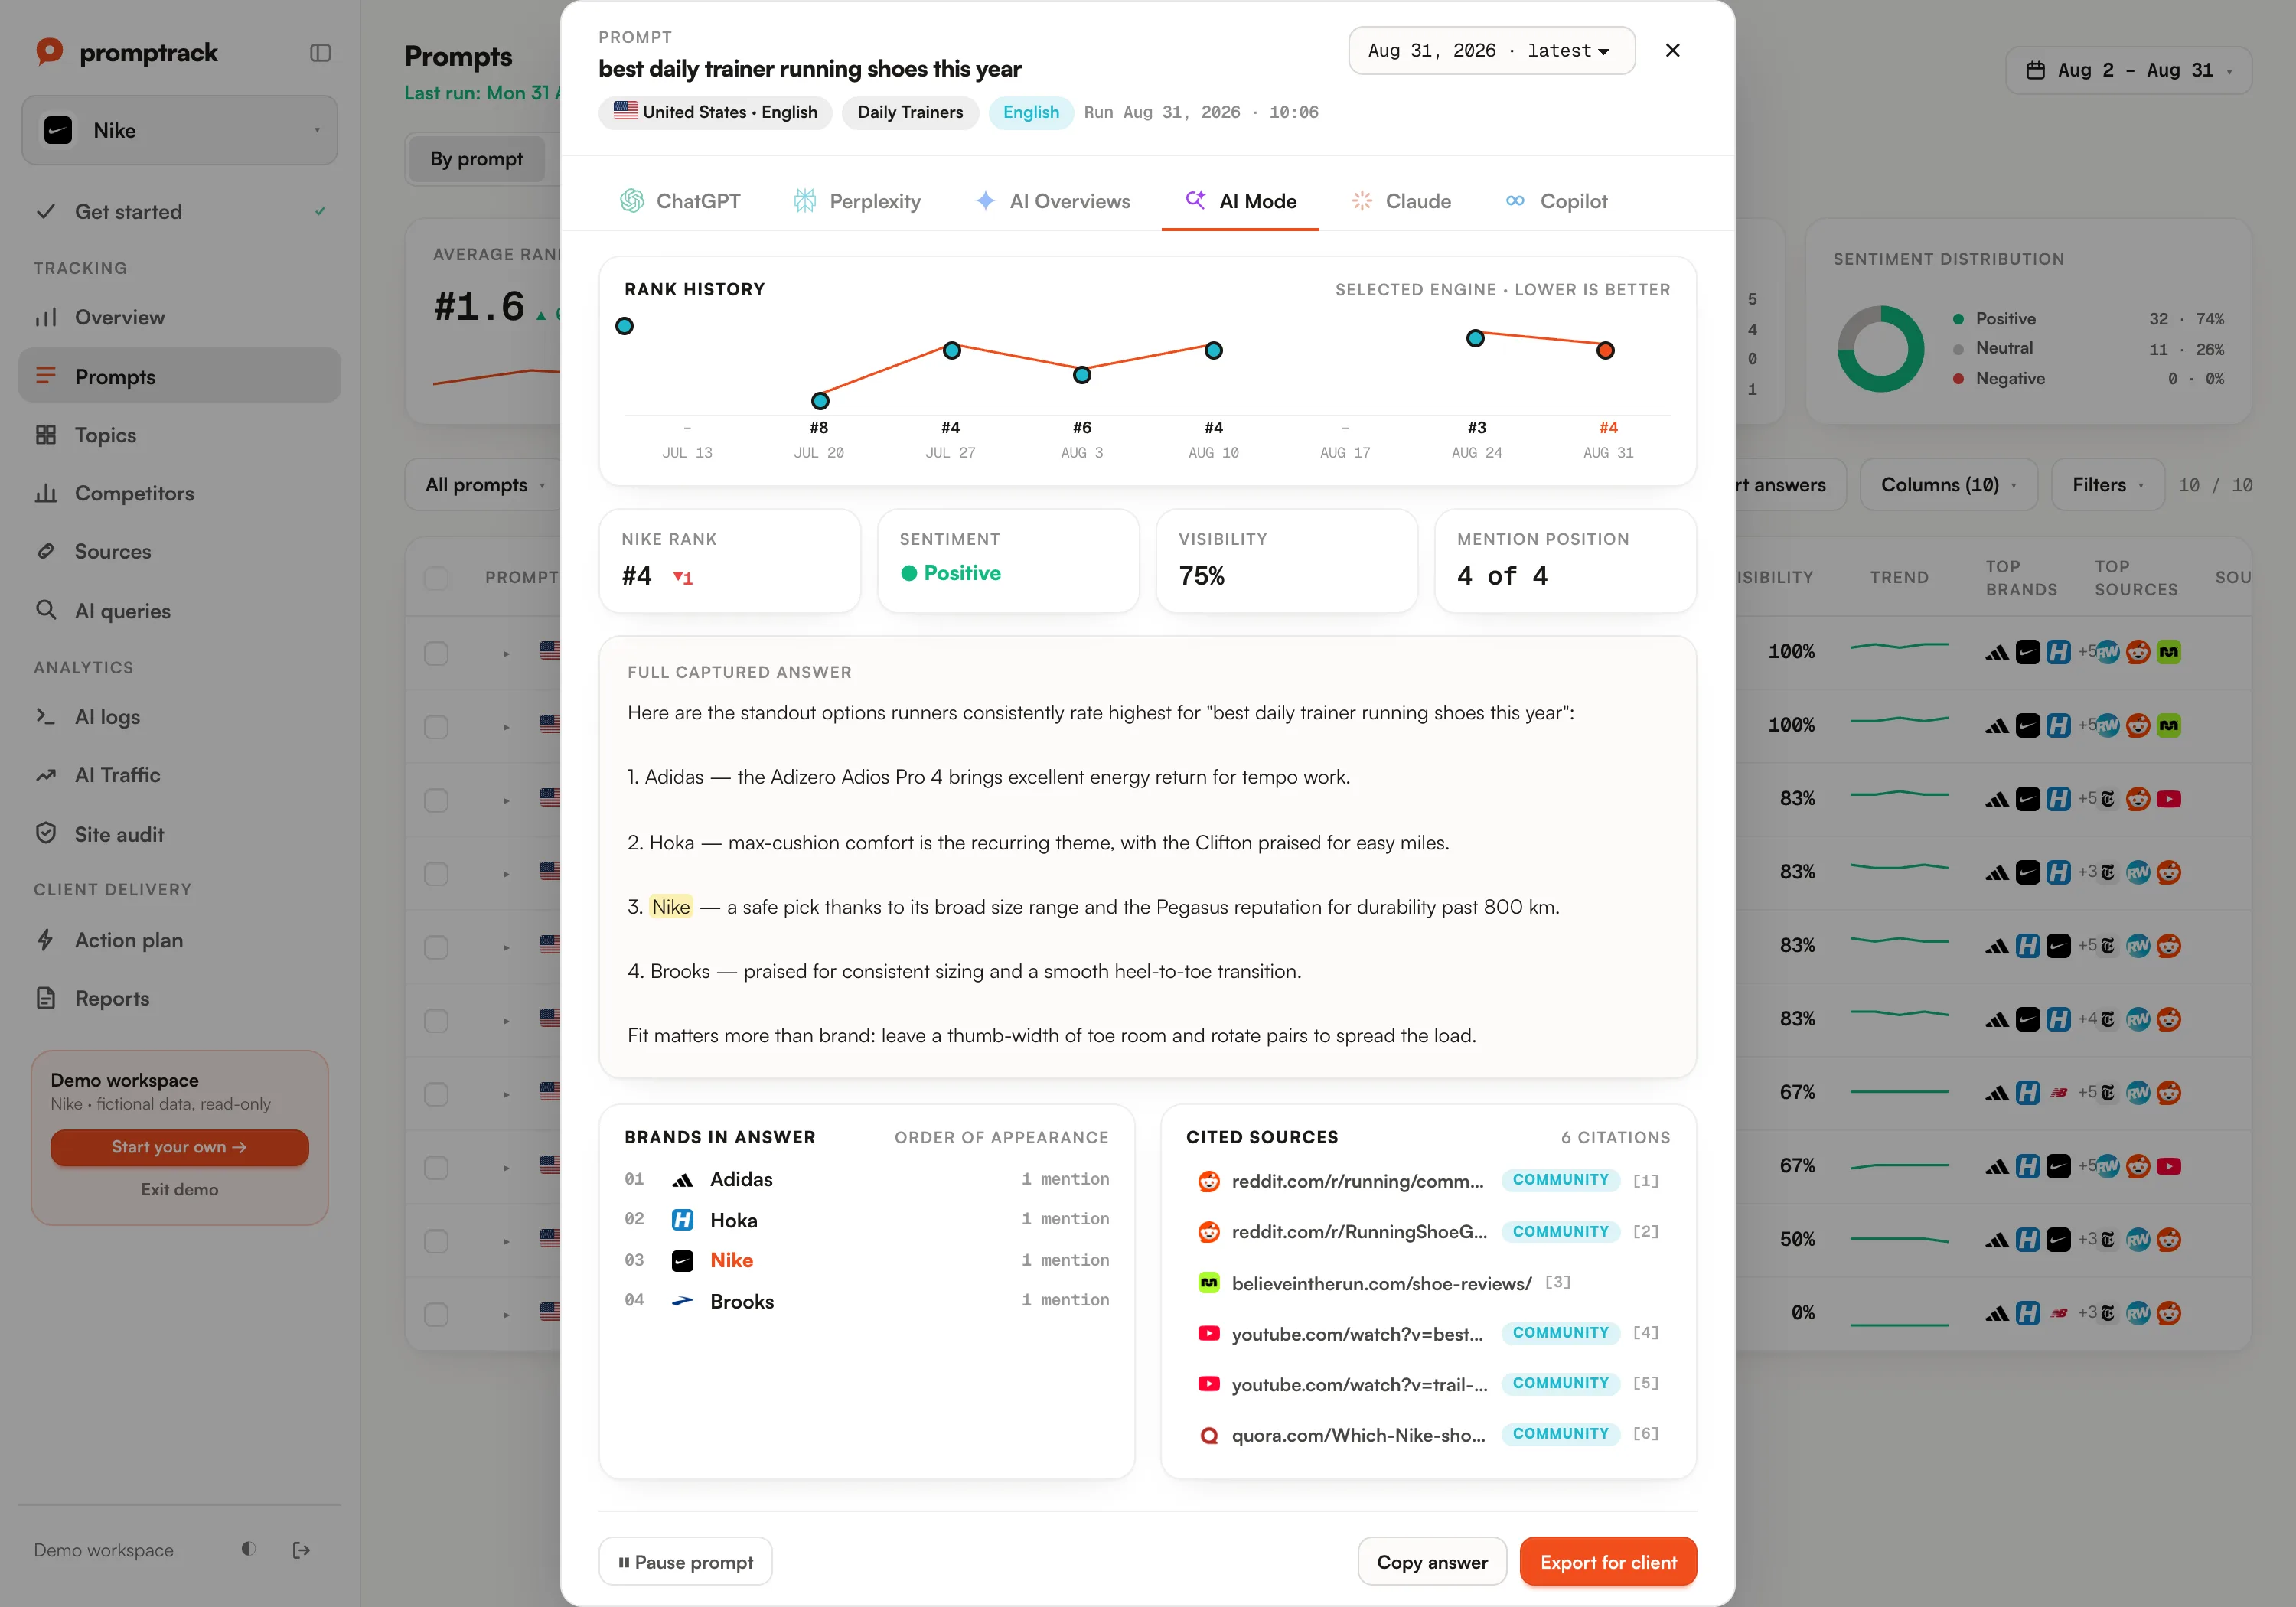The width and height of the screenshot is (2296, 1607).
Task: Open the Columns (10) dropdown
Action: (x=1948, y=485)
